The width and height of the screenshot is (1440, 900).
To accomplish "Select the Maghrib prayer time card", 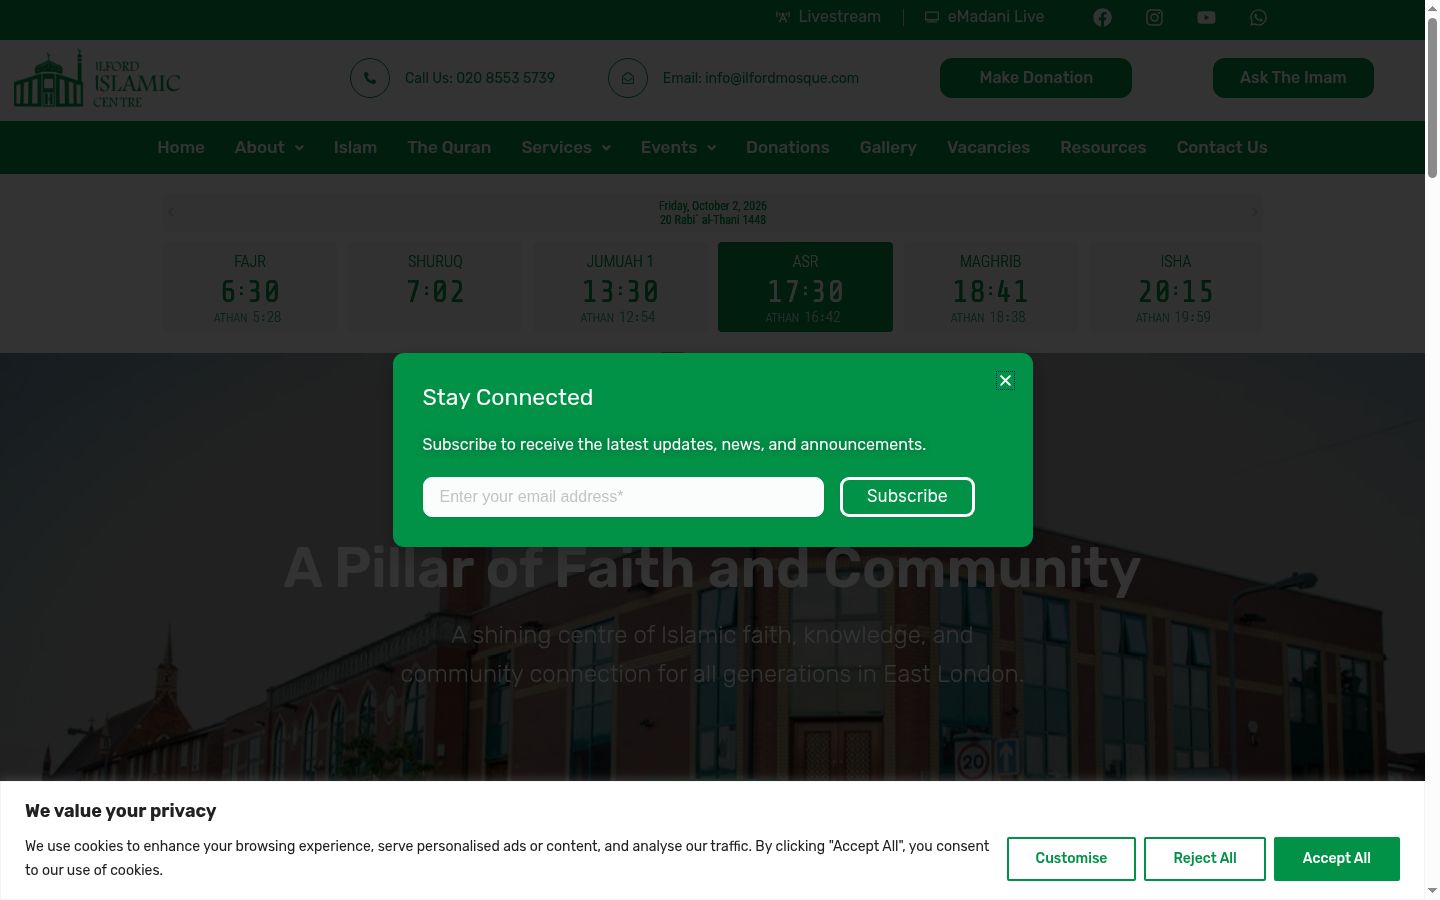I will tap(990, 287).
